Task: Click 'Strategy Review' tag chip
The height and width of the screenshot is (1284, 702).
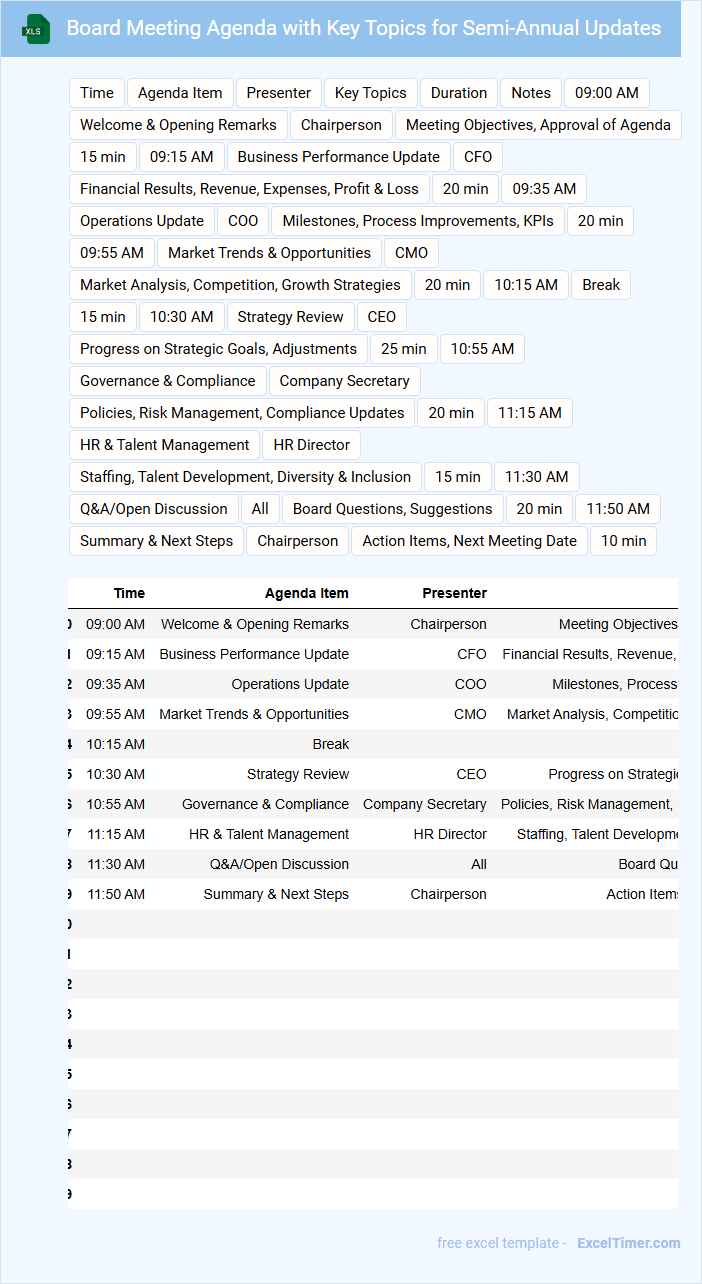Action: [x=291, y=317]
